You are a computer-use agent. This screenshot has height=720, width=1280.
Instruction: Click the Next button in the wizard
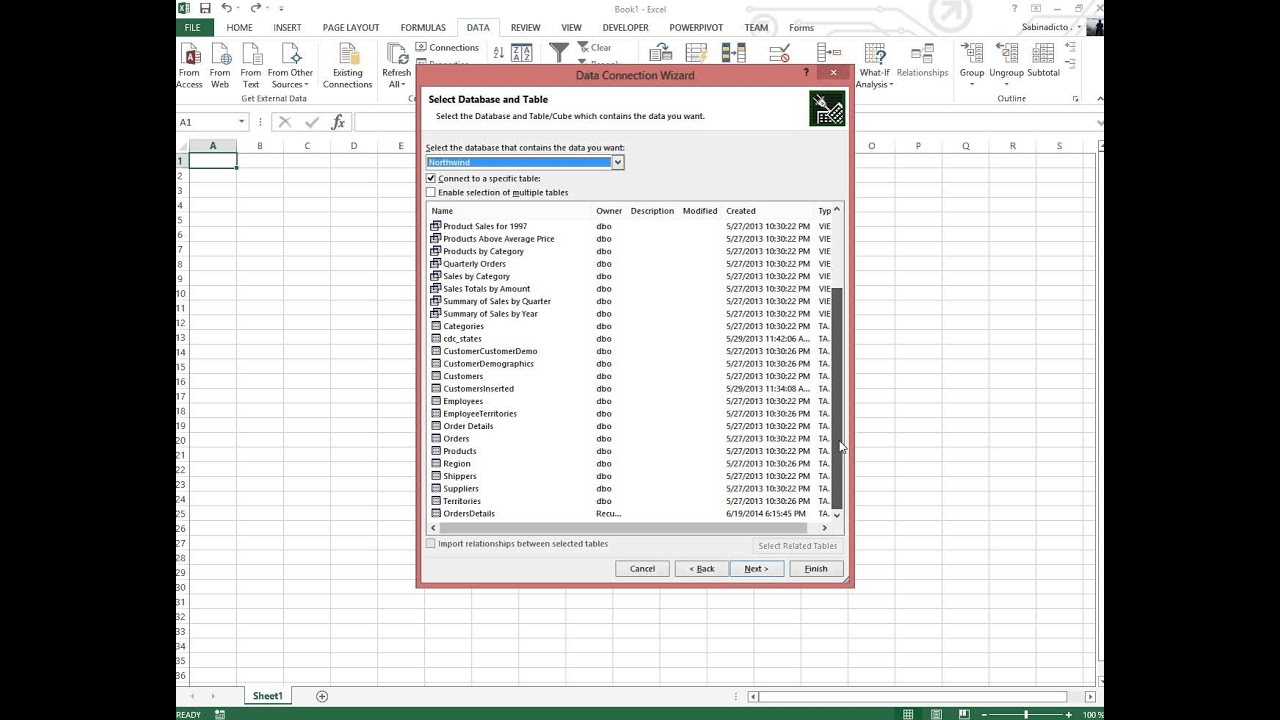point(756,569)
